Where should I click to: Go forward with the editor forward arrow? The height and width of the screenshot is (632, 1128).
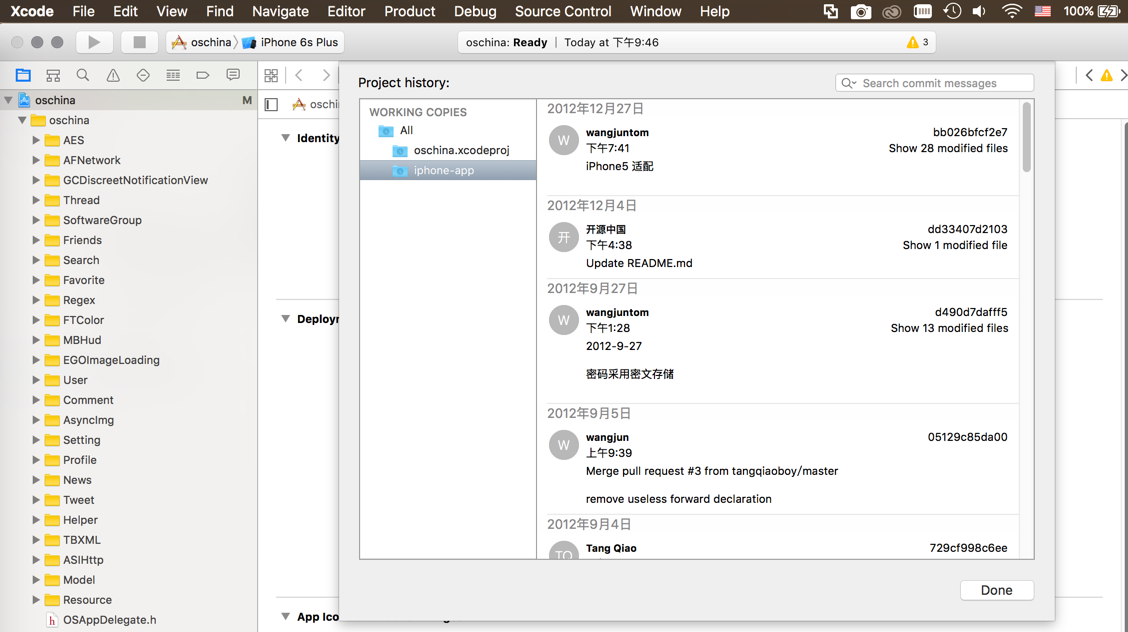click(326, 75)
